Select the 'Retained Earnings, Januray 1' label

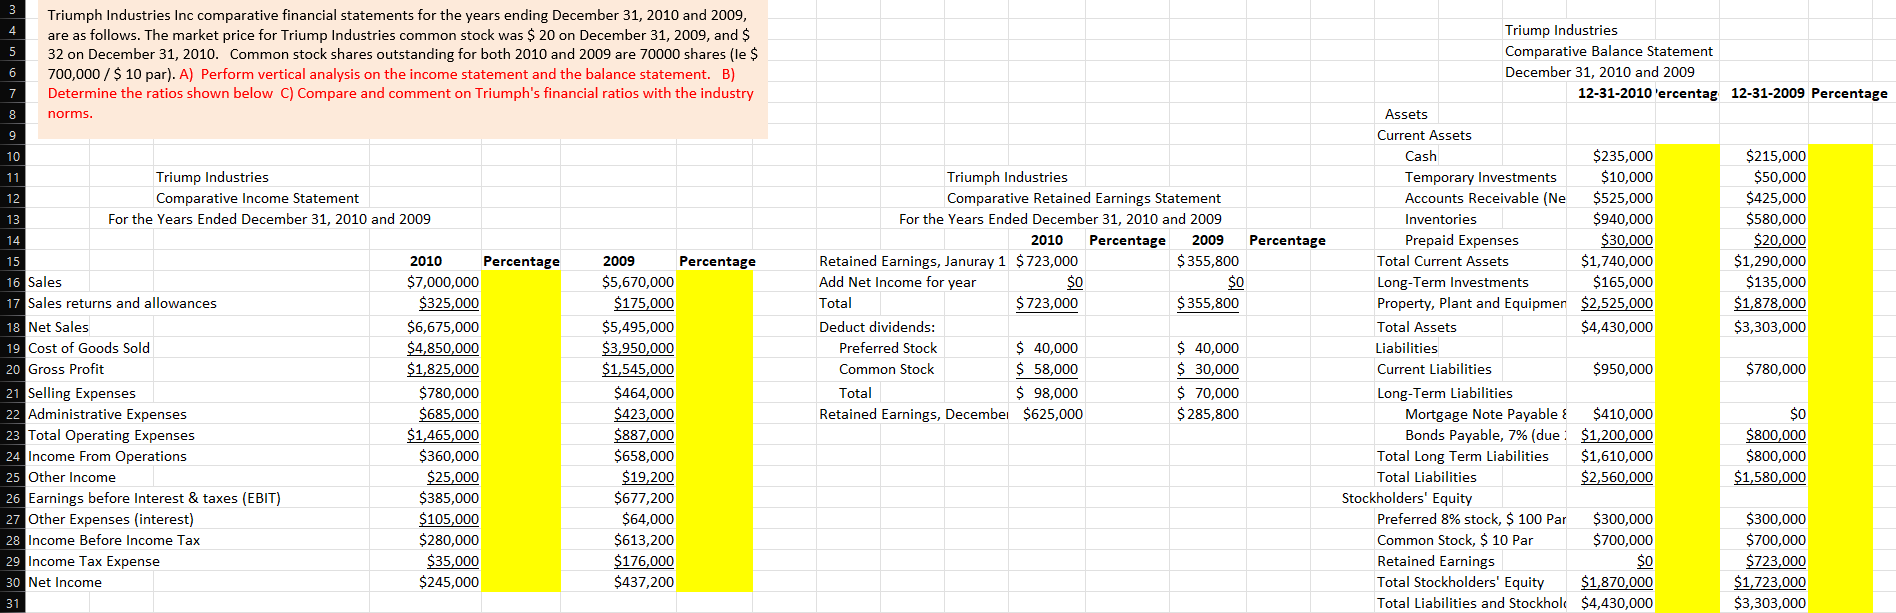click(x=912, y=261)
